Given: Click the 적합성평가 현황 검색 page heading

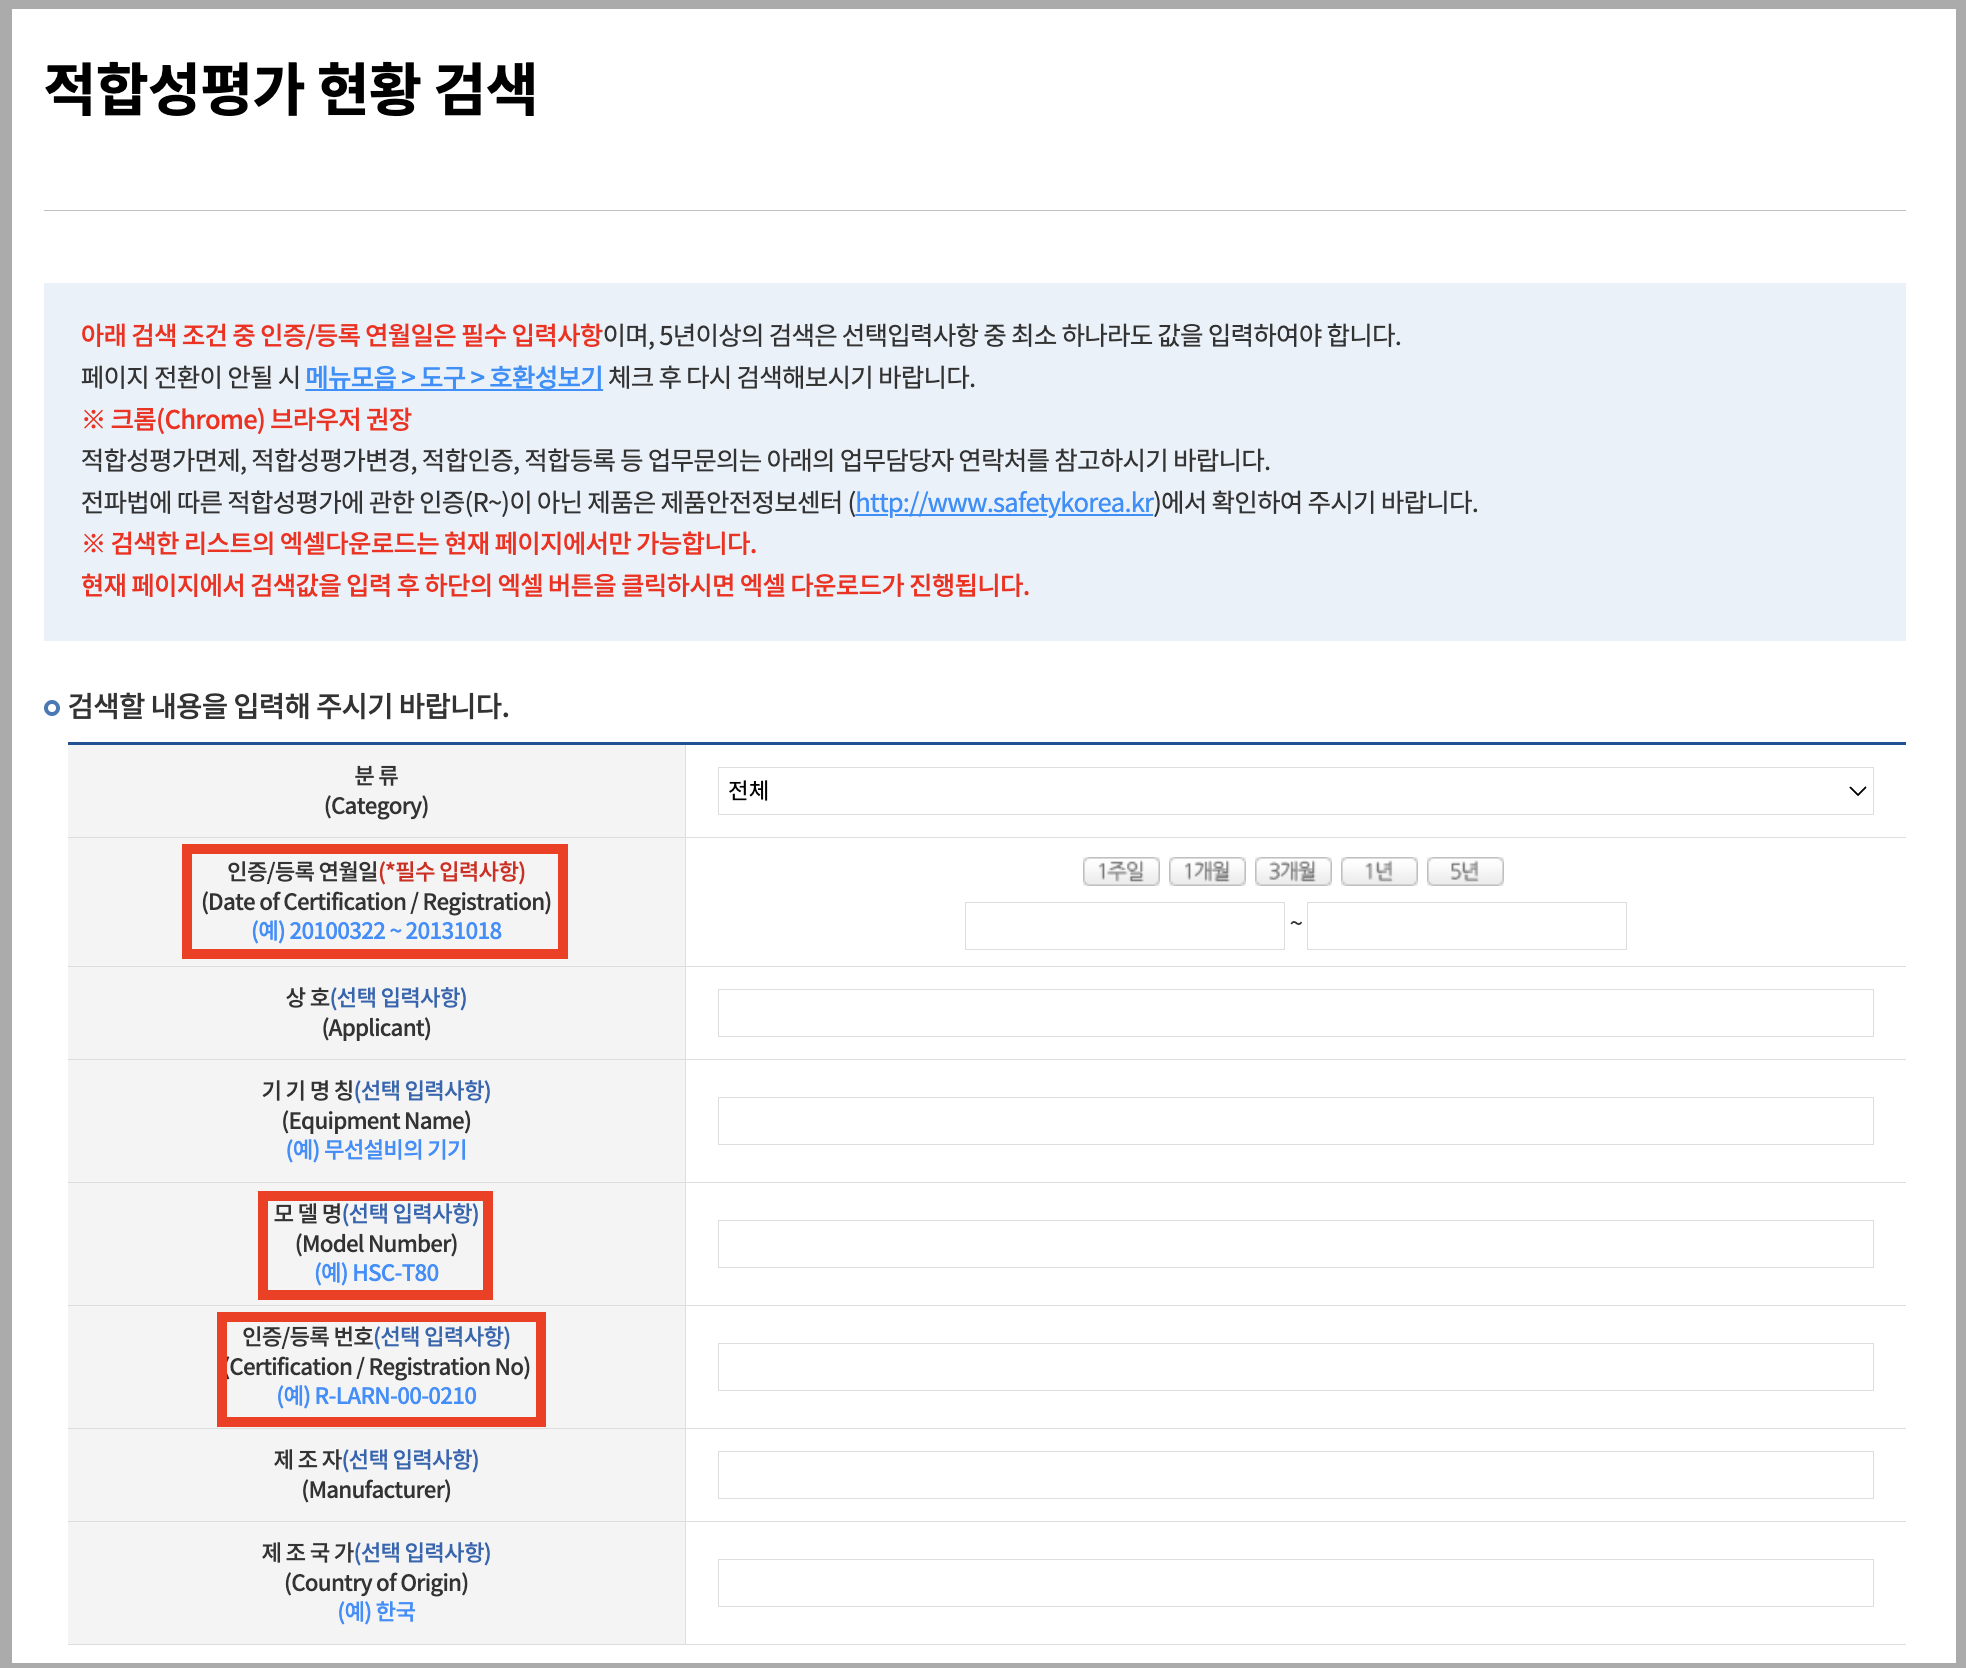Looking at the screenshot, I should tap(291, 89).
